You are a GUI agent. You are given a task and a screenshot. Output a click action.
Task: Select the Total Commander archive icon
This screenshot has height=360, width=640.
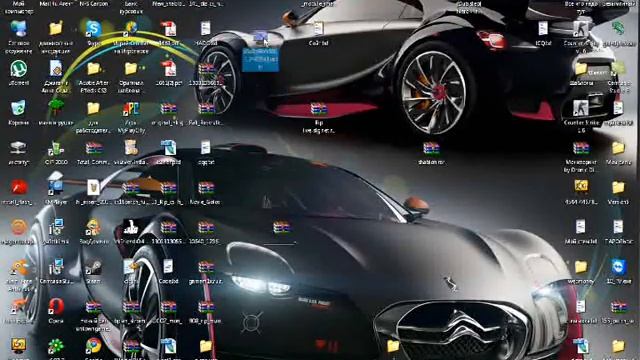93,148
